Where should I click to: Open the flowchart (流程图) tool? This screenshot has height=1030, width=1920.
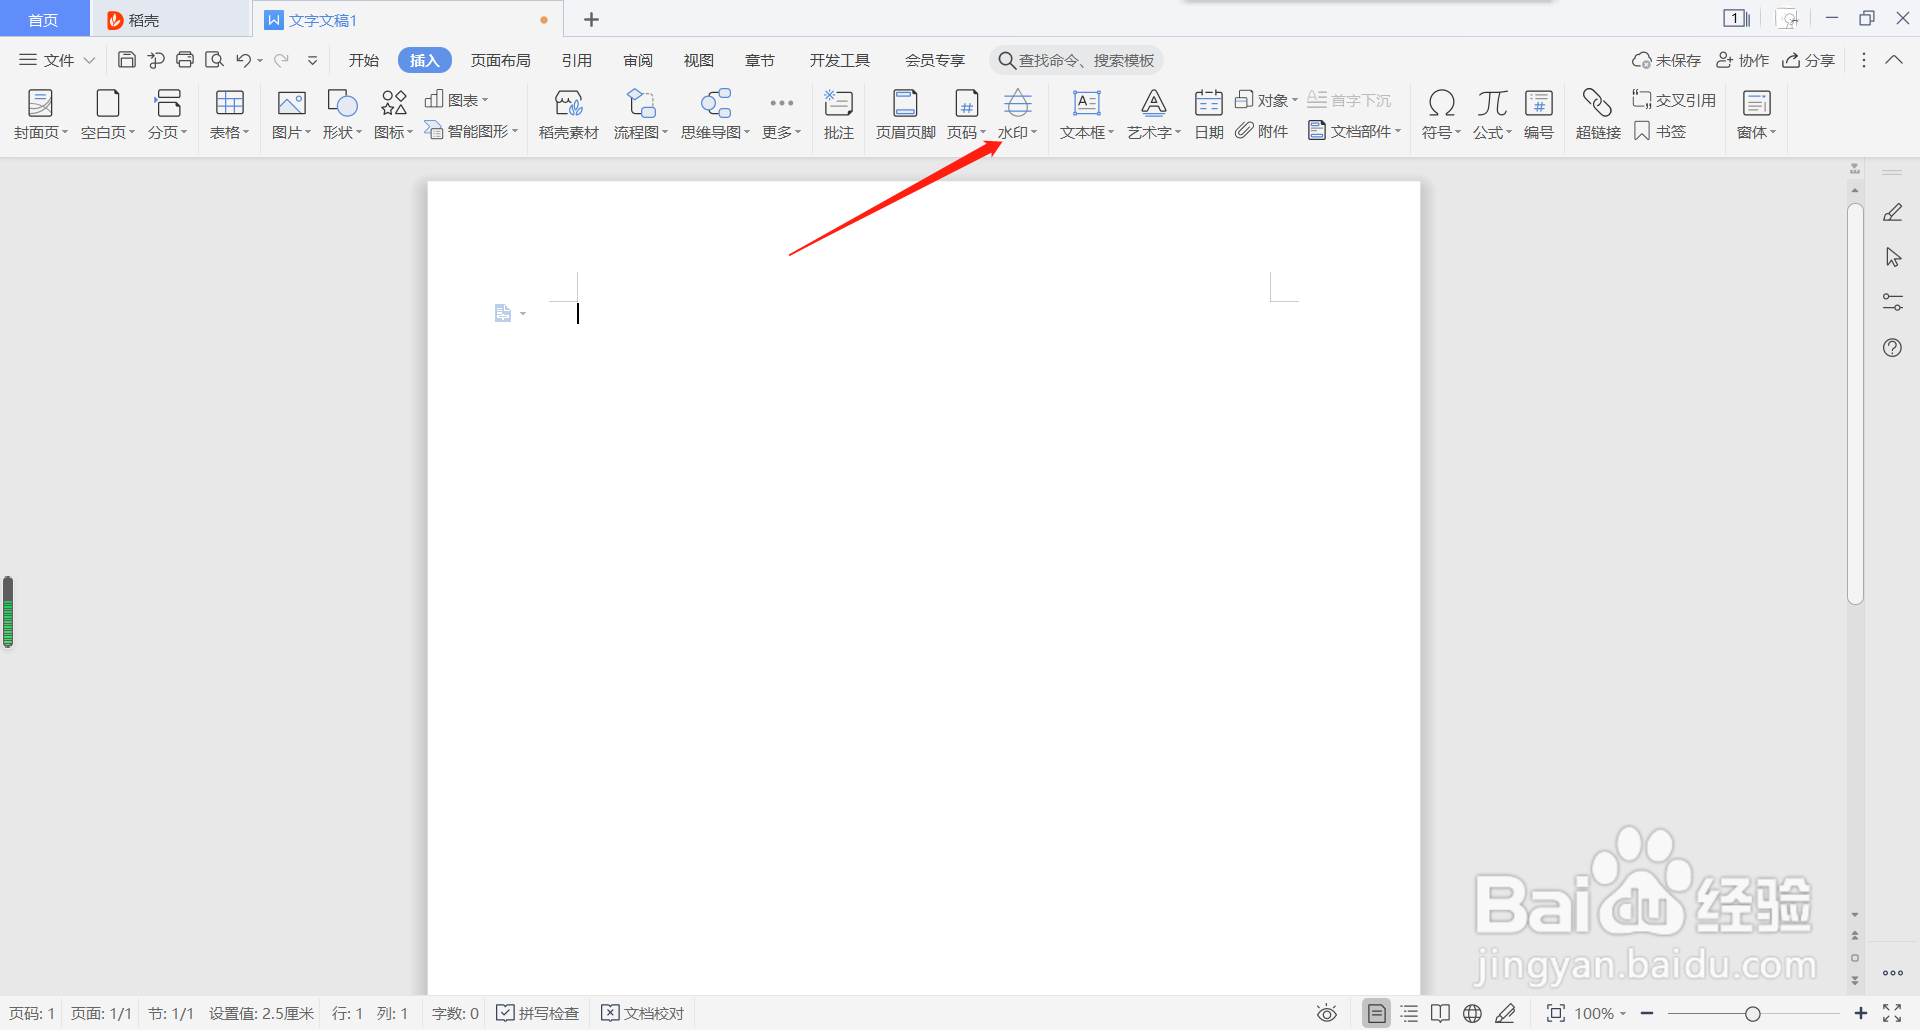click(640, 114)
